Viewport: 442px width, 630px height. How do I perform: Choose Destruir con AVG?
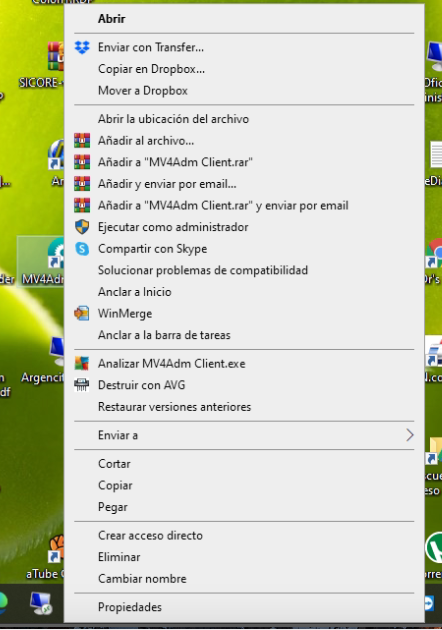point(244,385)
